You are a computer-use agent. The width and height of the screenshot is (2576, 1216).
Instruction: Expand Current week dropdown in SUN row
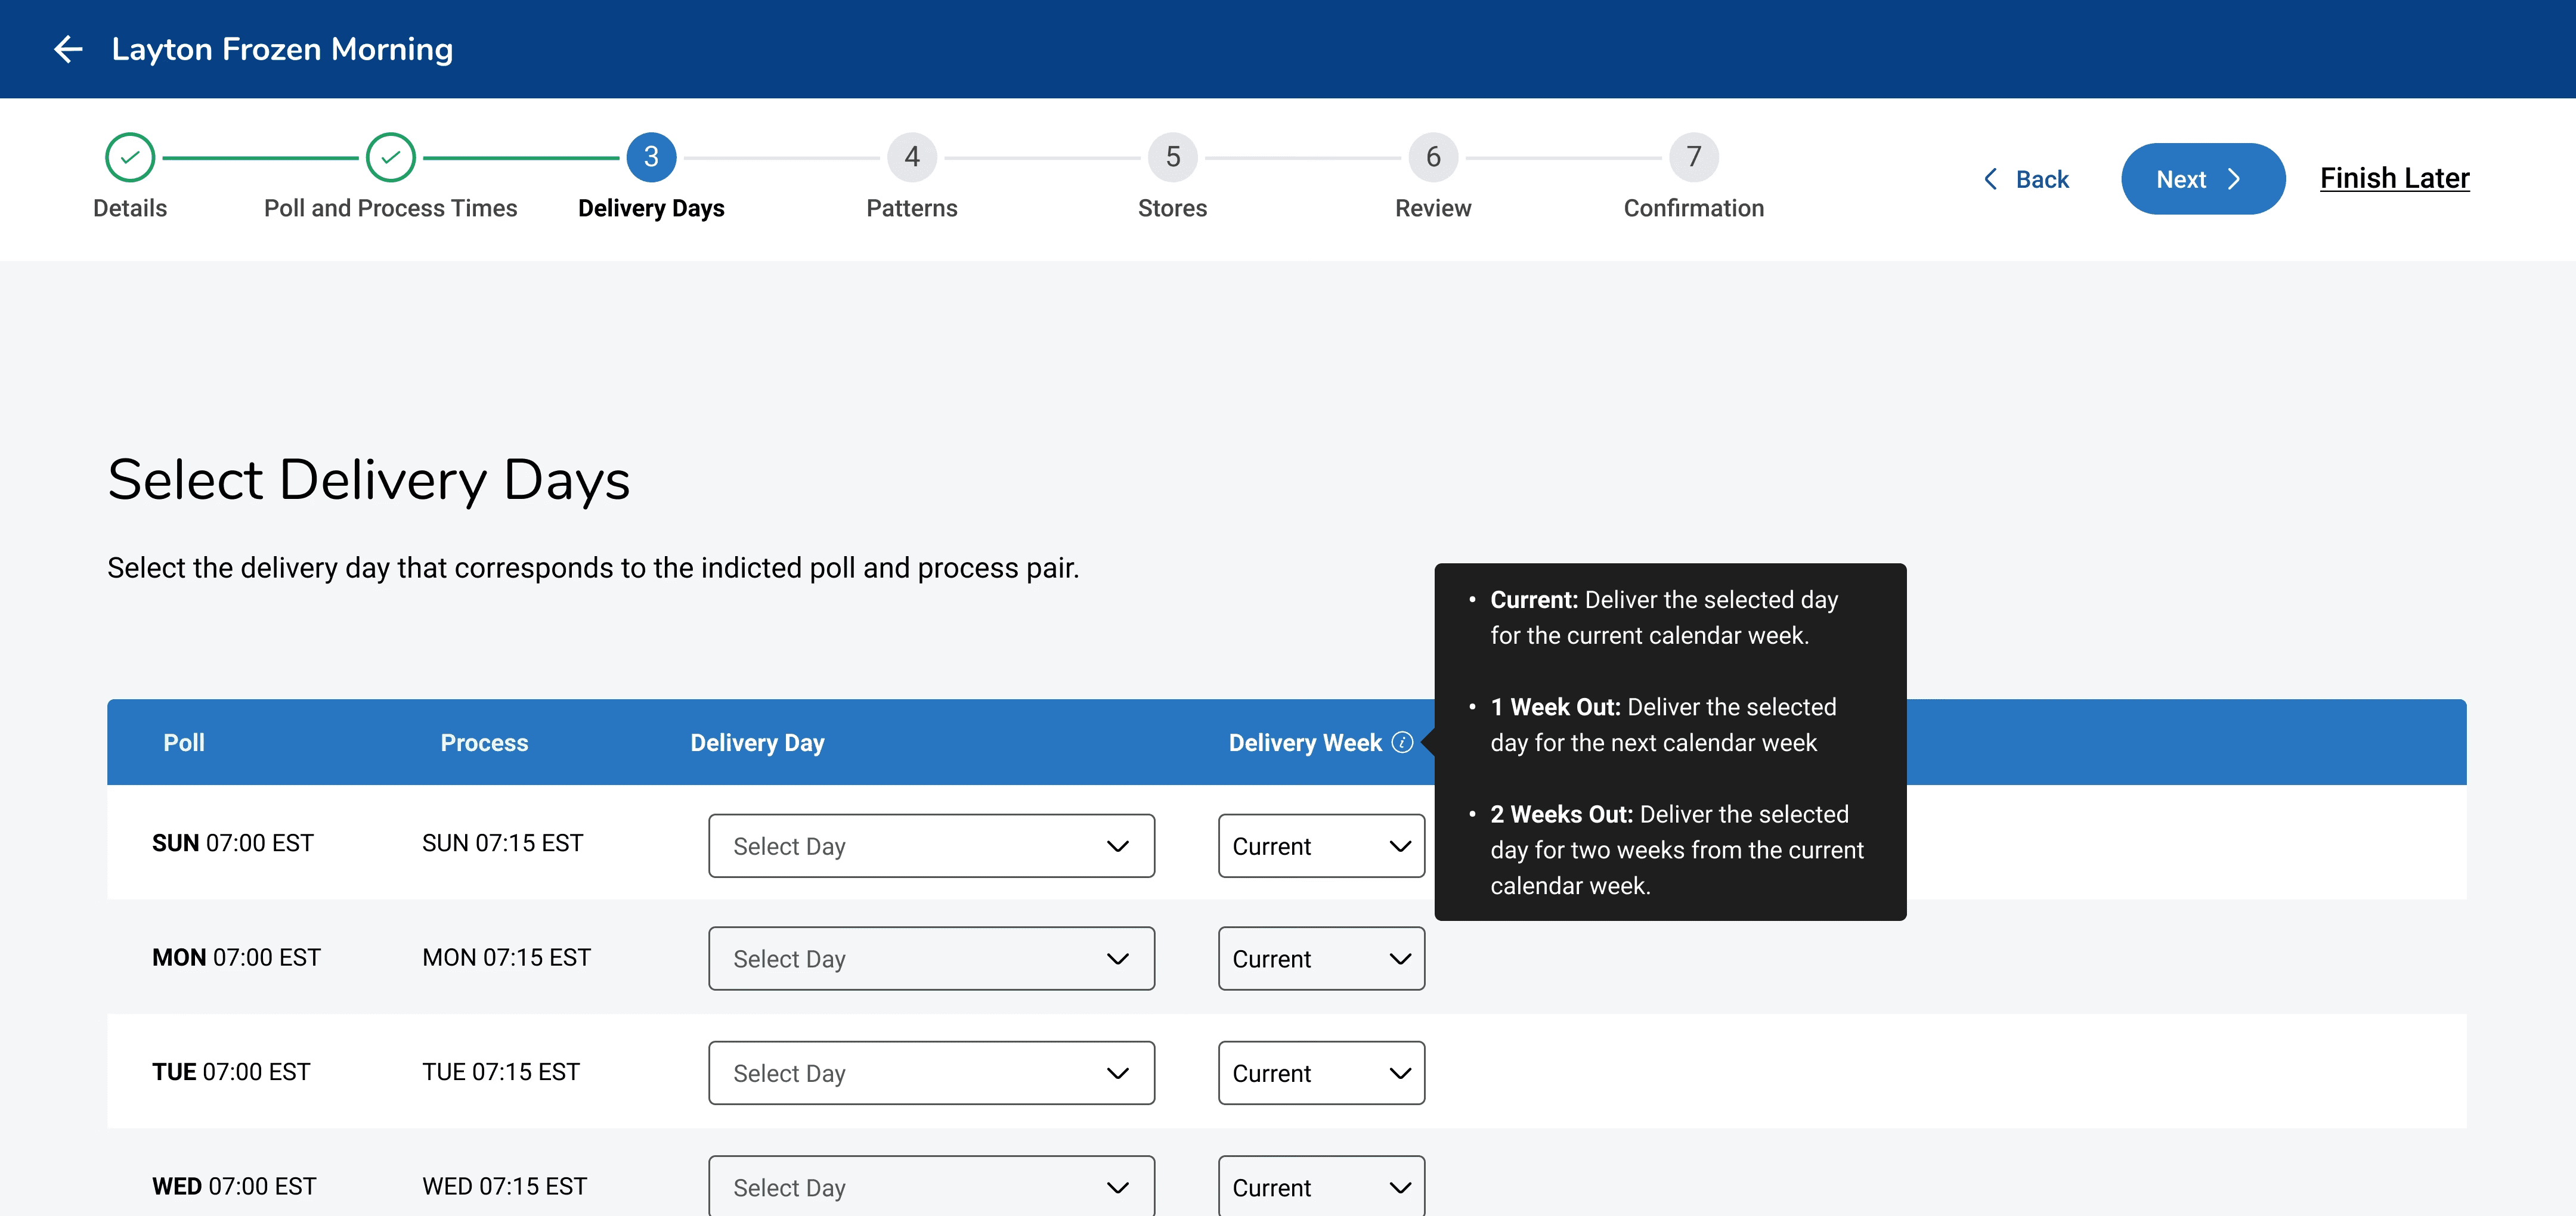coord(1321,846)
